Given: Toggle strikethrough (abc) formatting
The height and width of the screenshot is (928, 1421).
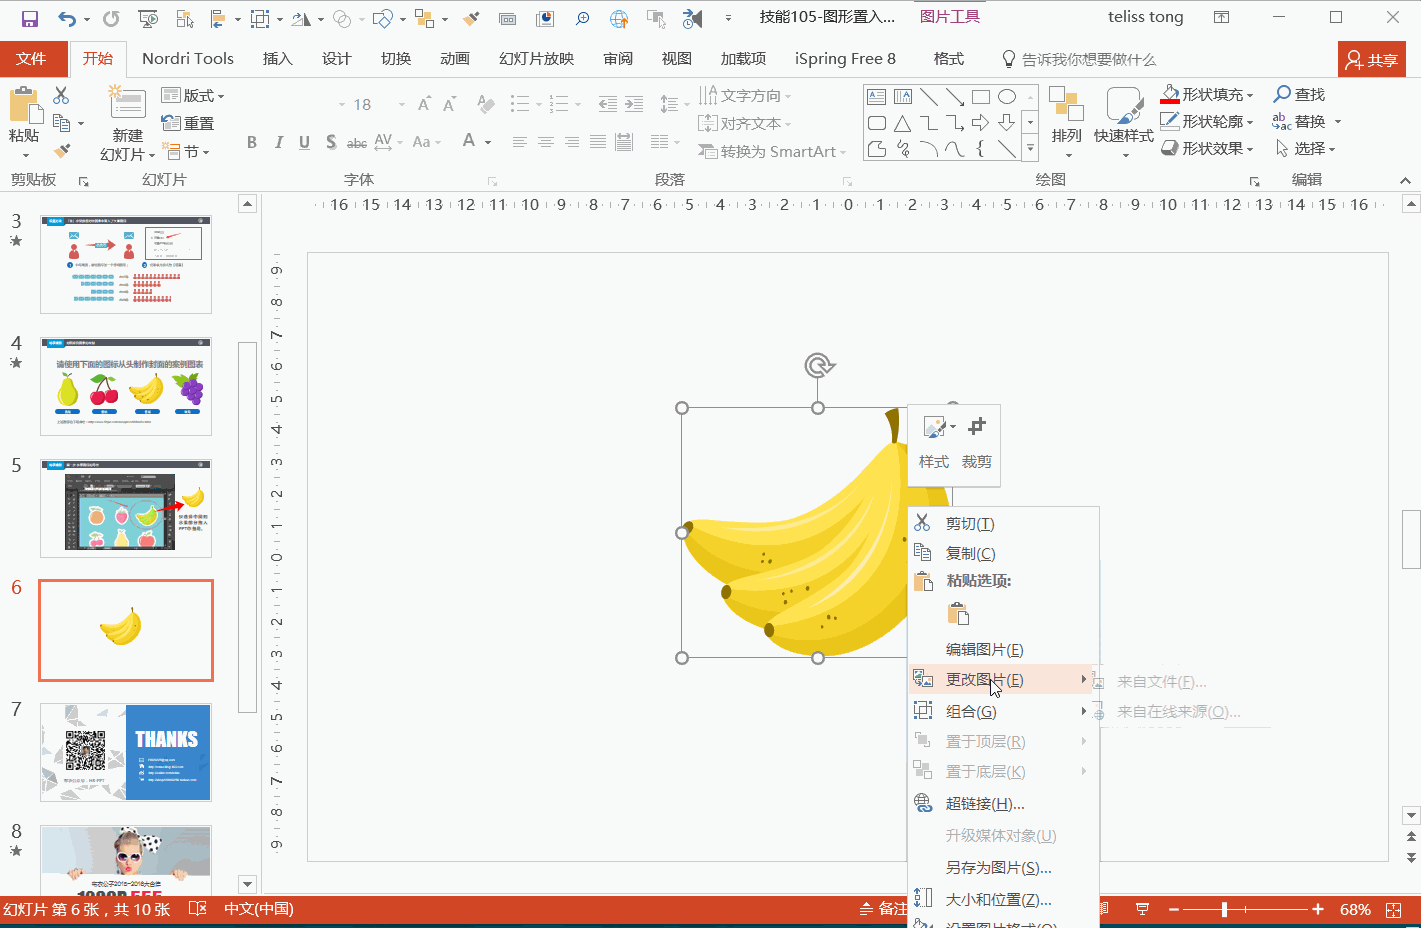Looking at the screenshot, I should click(357, 142).
